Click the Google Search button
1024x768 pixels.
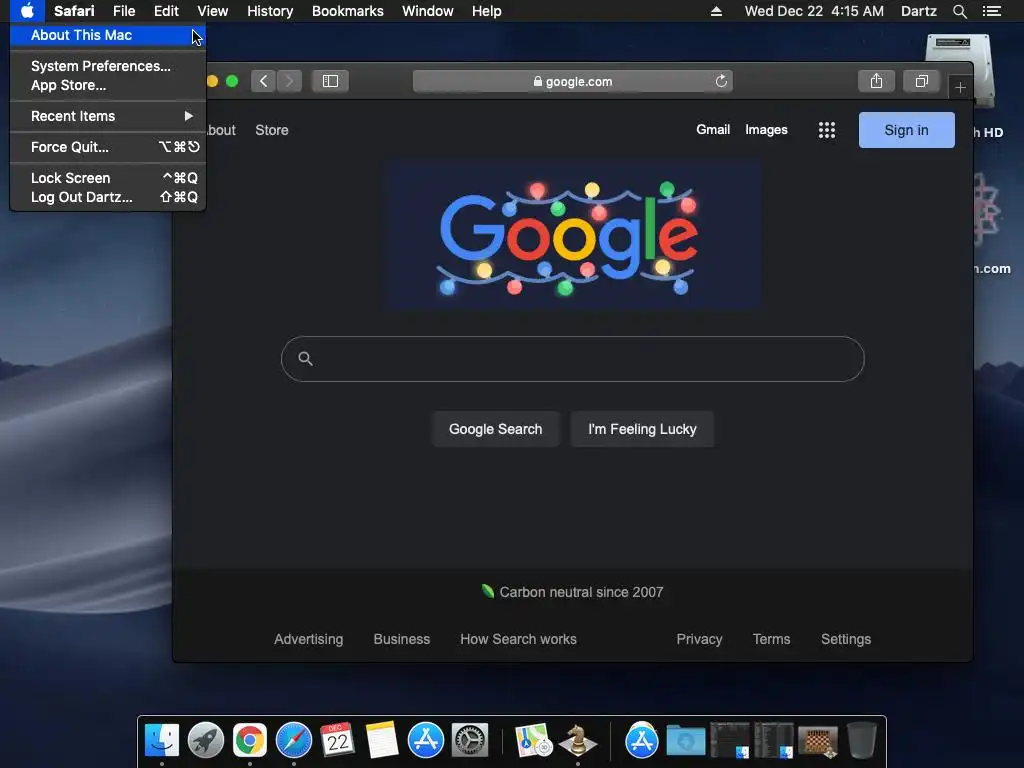(496, 429)
